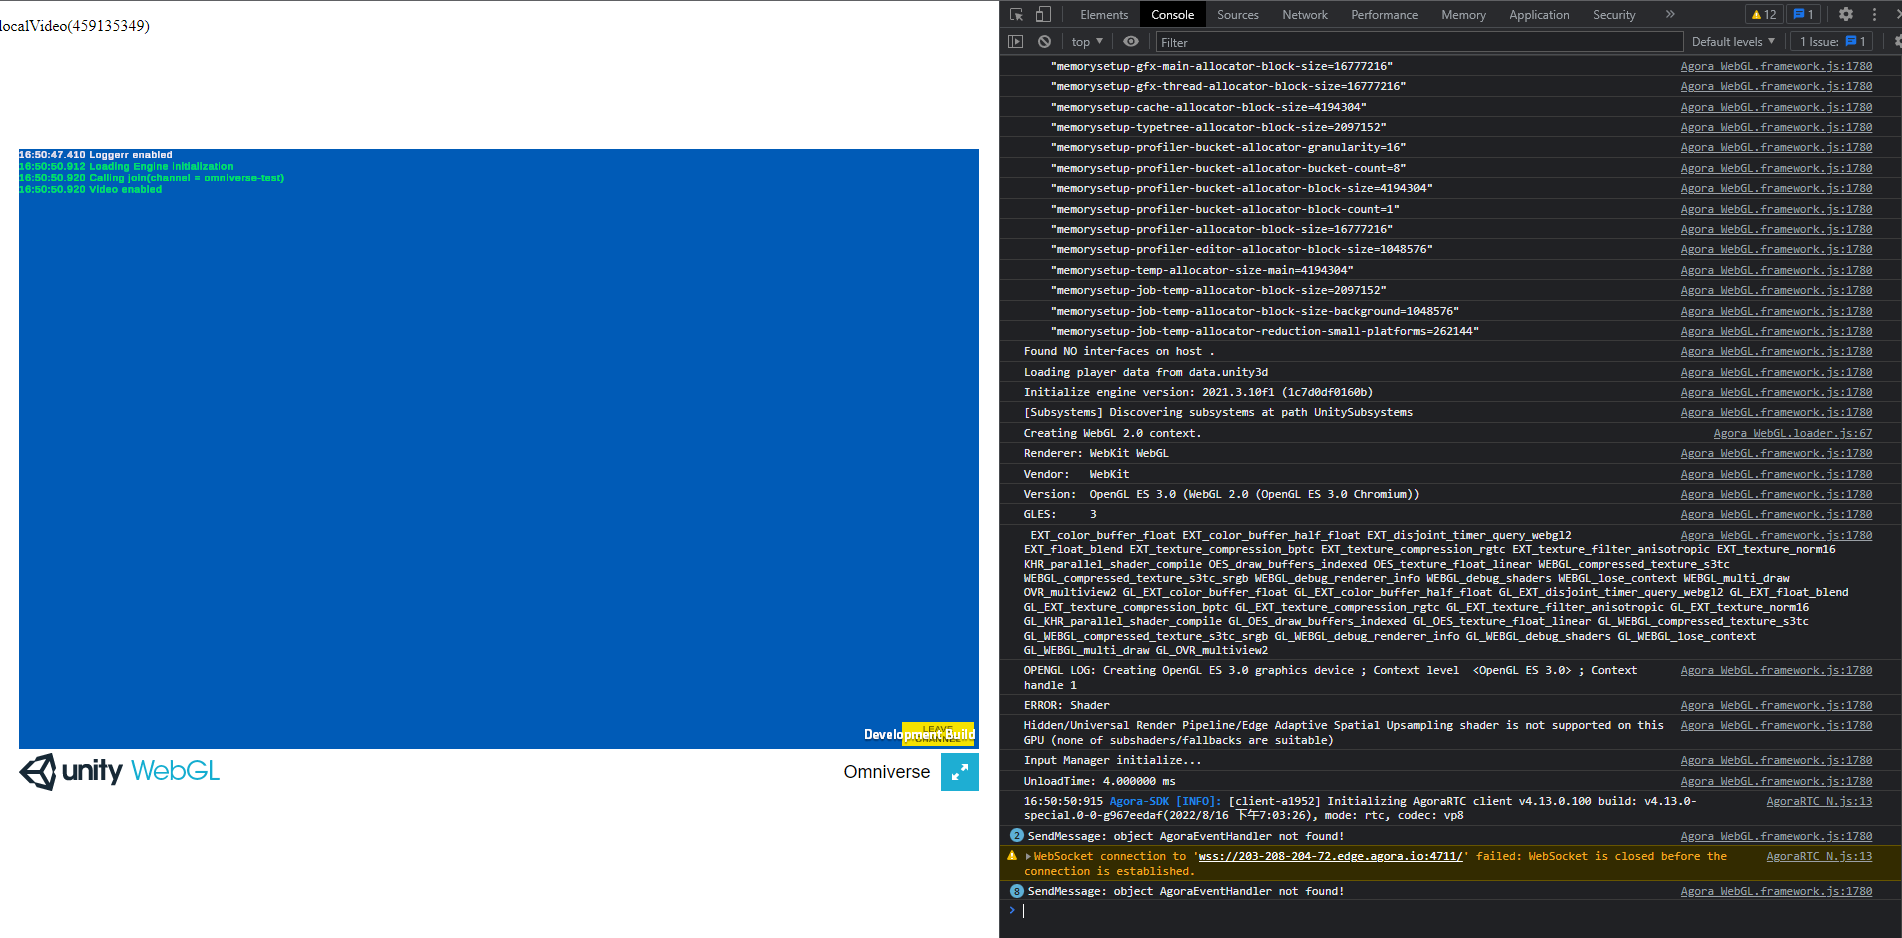Screen dimensions: 1902x938
Task: Open the 1 Issue counter in the toolbar
Action: pyautogui.click(x=1830, y=41)
